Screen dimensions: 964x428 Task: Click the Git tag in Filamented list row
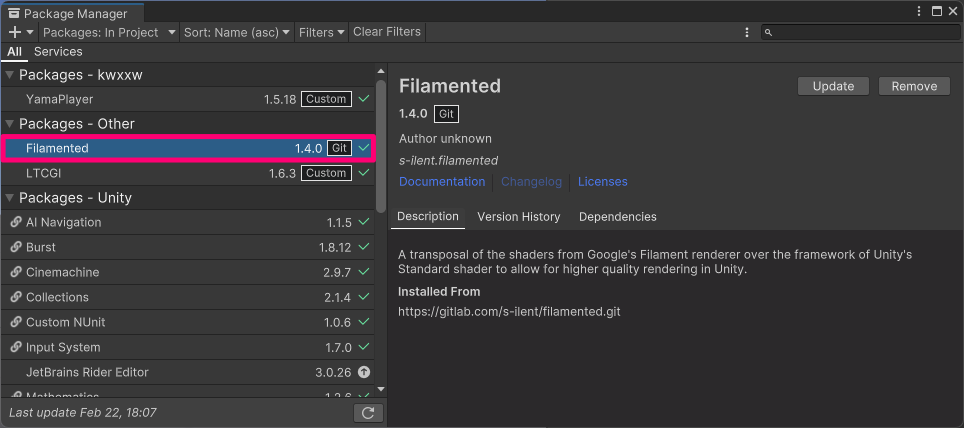tap(339, 148)
